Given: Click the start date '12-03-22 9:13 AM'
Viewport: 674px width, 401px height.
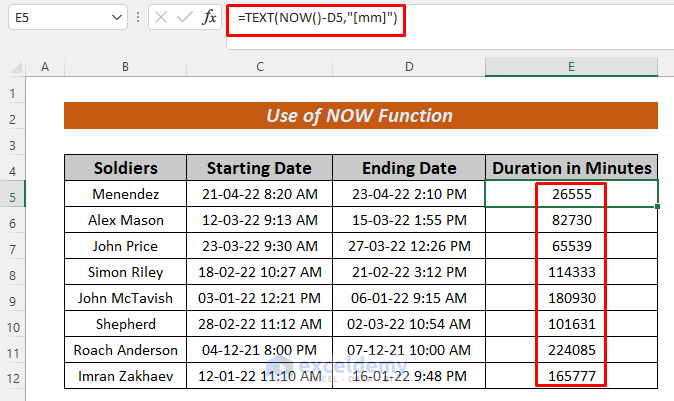Looking at the screenshot, I should (x=260, y=220).
